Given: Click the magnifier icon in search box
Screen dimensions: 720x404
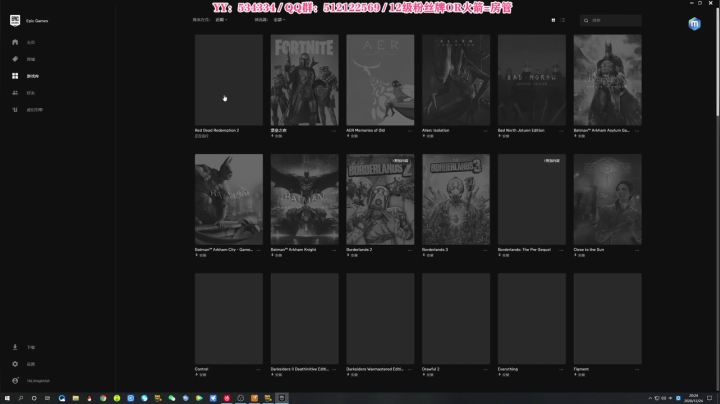Looking at the screenshot, I should (586, 20).
